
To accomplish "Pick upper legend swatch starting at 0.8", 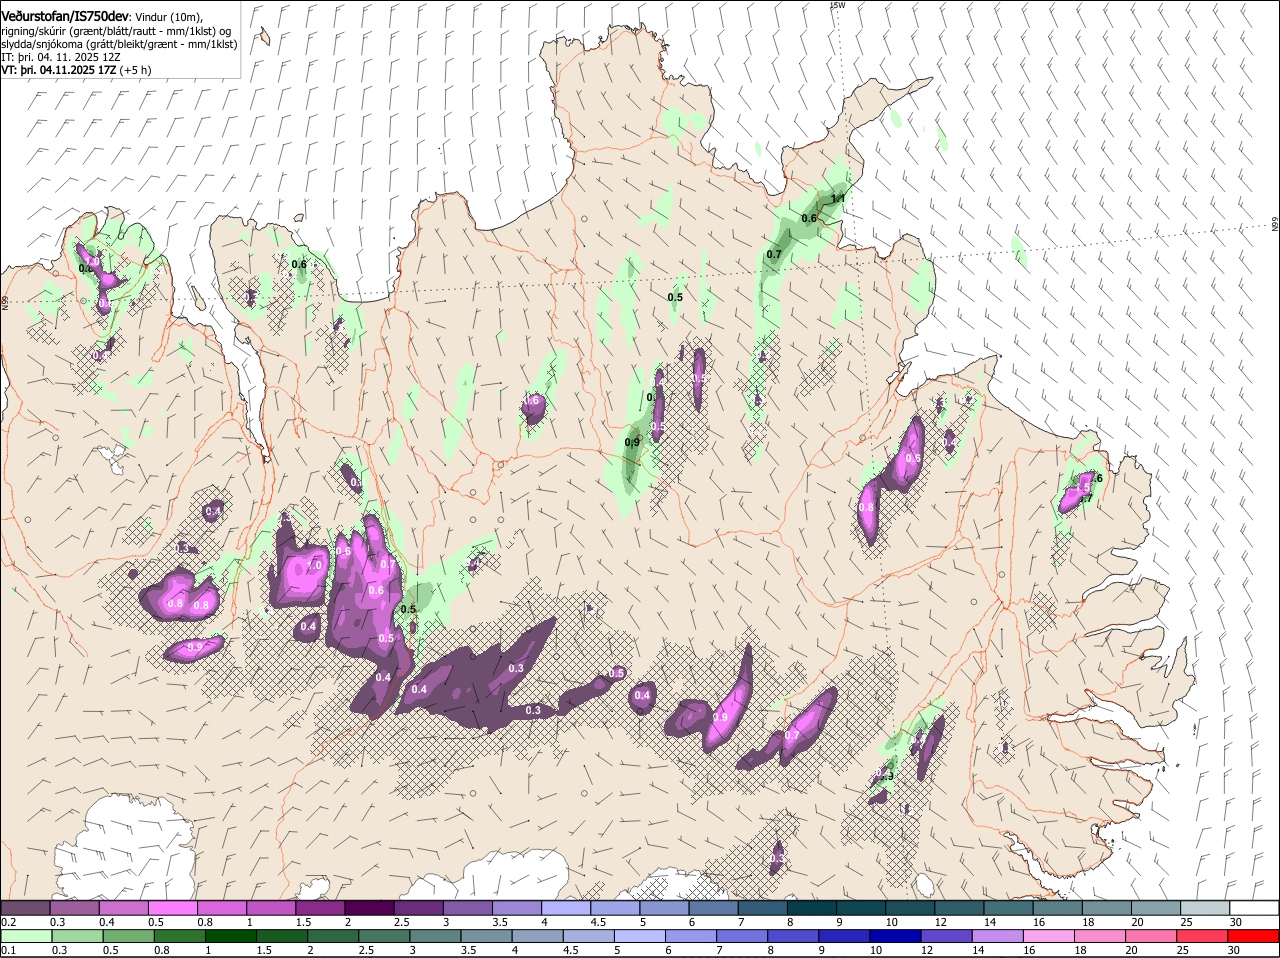I will pyautogui.click(x=222, y=908).
